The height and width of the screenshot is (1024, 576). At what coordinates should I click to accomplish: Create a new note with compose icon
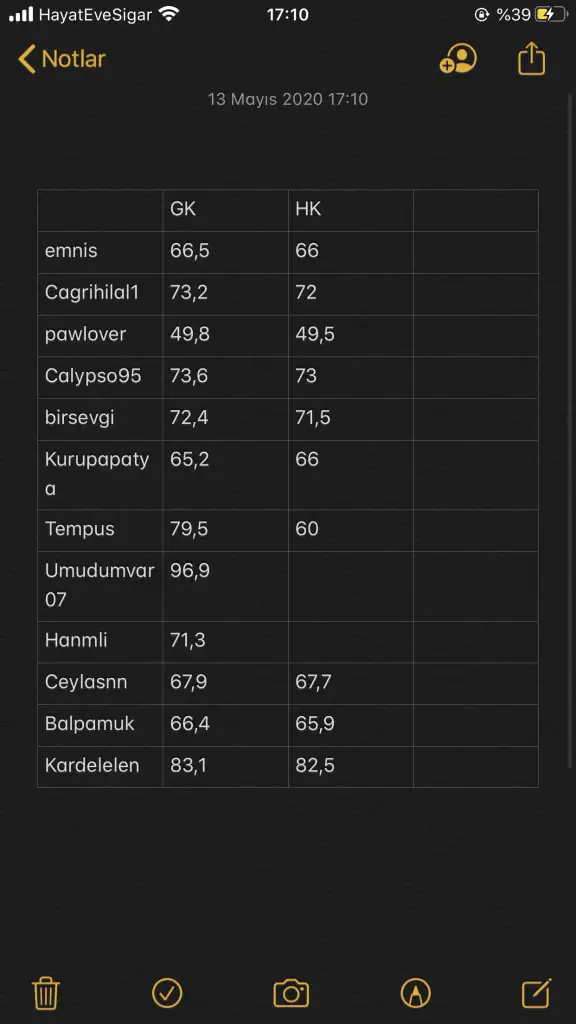tap(537, 993)
